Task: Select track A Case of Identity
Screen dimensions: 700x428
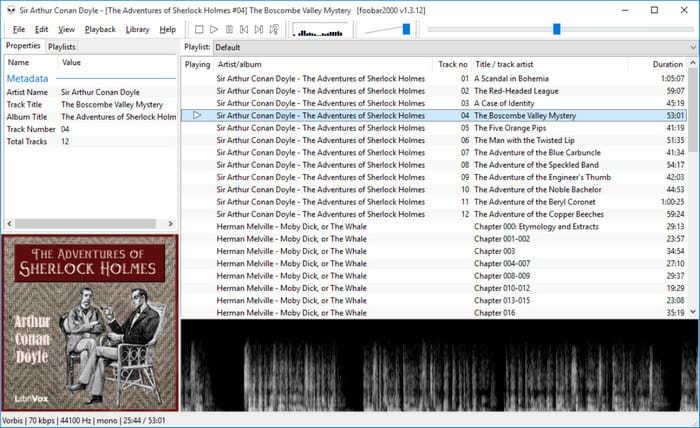Action: (x=433, y=103)
